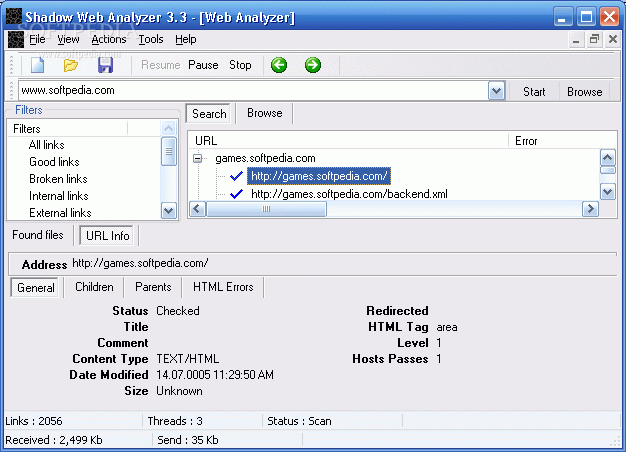Switch to the Browse tab beside Search

click(x=264, y=113)
